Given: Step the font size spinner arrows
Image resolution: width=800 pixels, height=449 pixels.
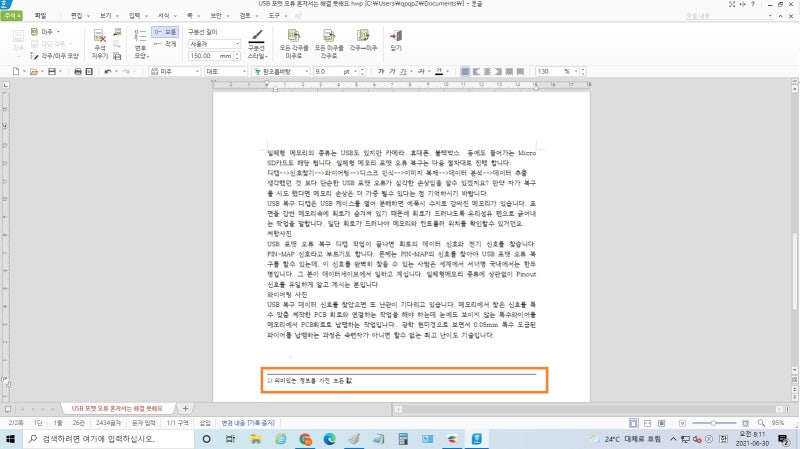Looking at the screenshot, I should pos(363,71).
